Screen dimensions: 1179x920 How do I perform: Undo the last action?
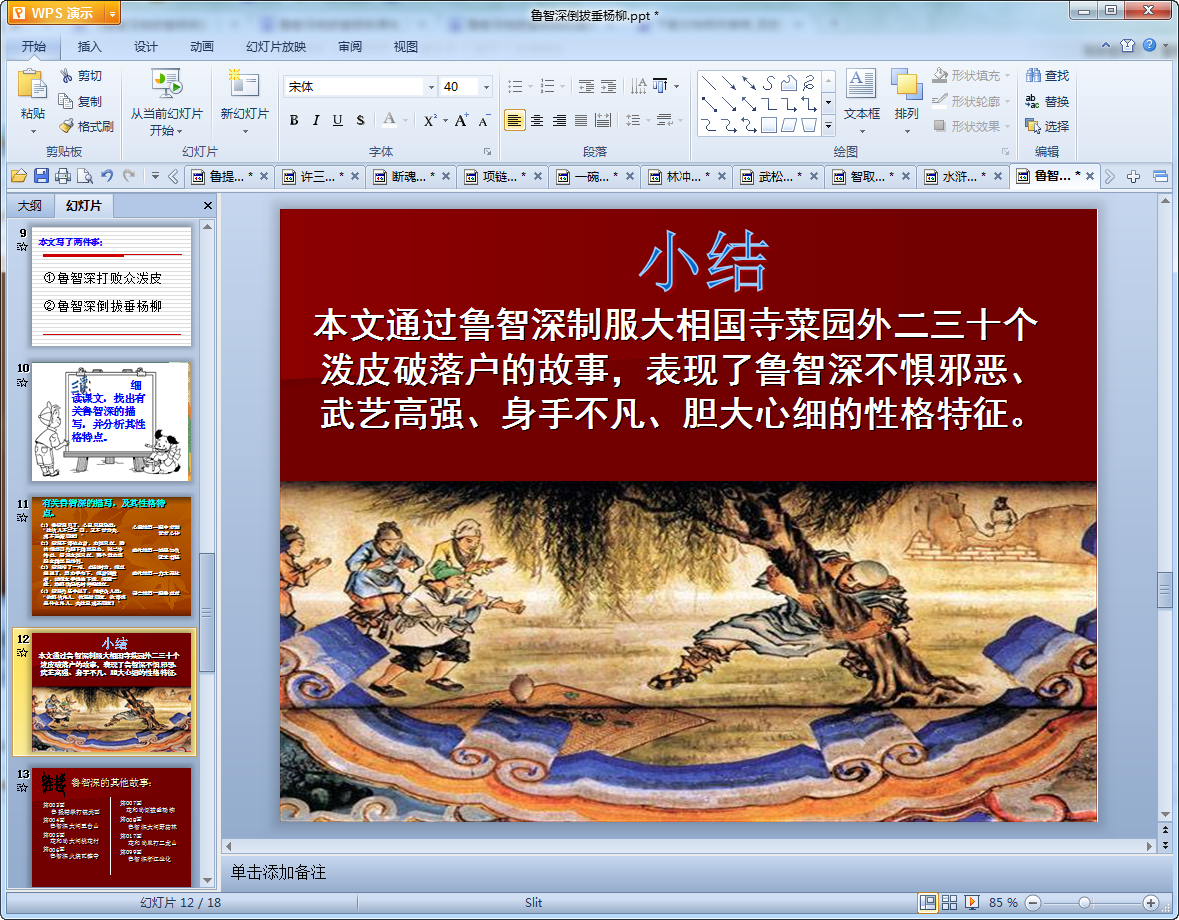[x=107, y=176]
